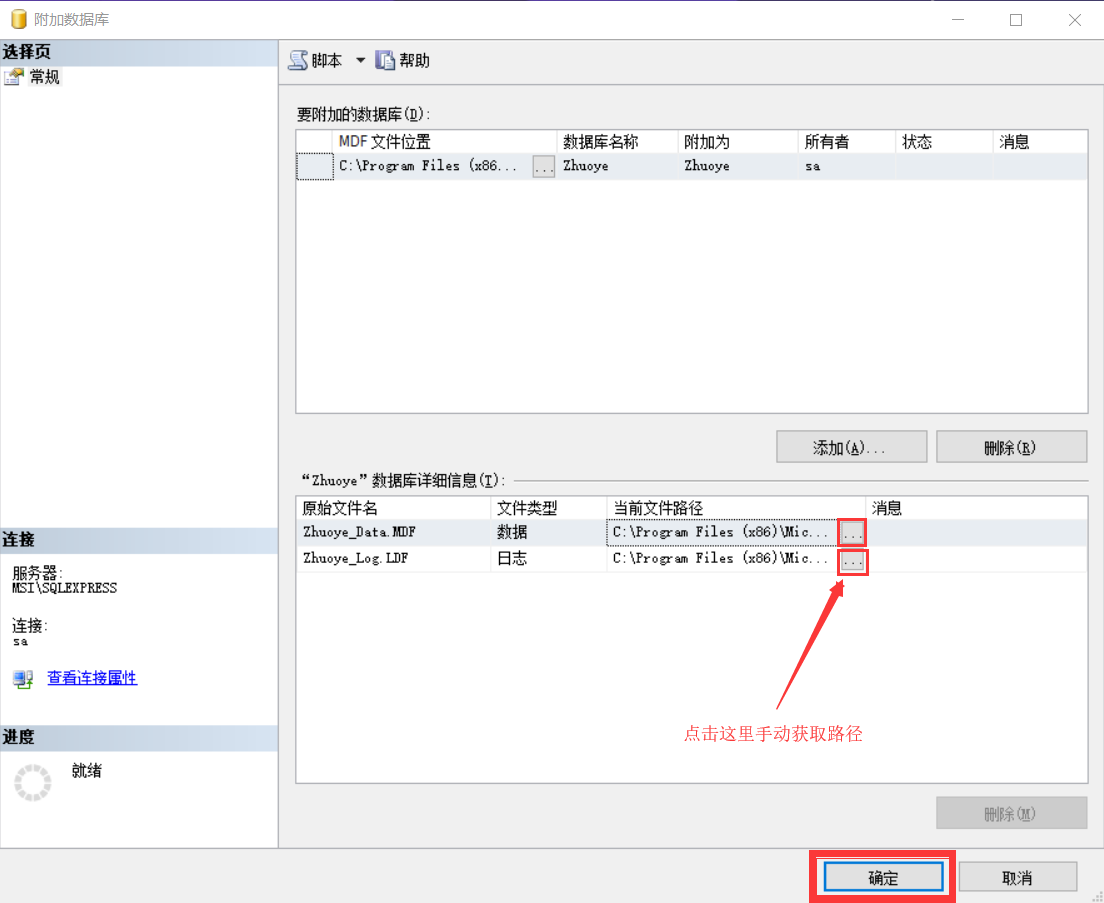Click the Zhuoye_Log.LDF current path field
1104x903 pixels.
(x=722, y=559)
